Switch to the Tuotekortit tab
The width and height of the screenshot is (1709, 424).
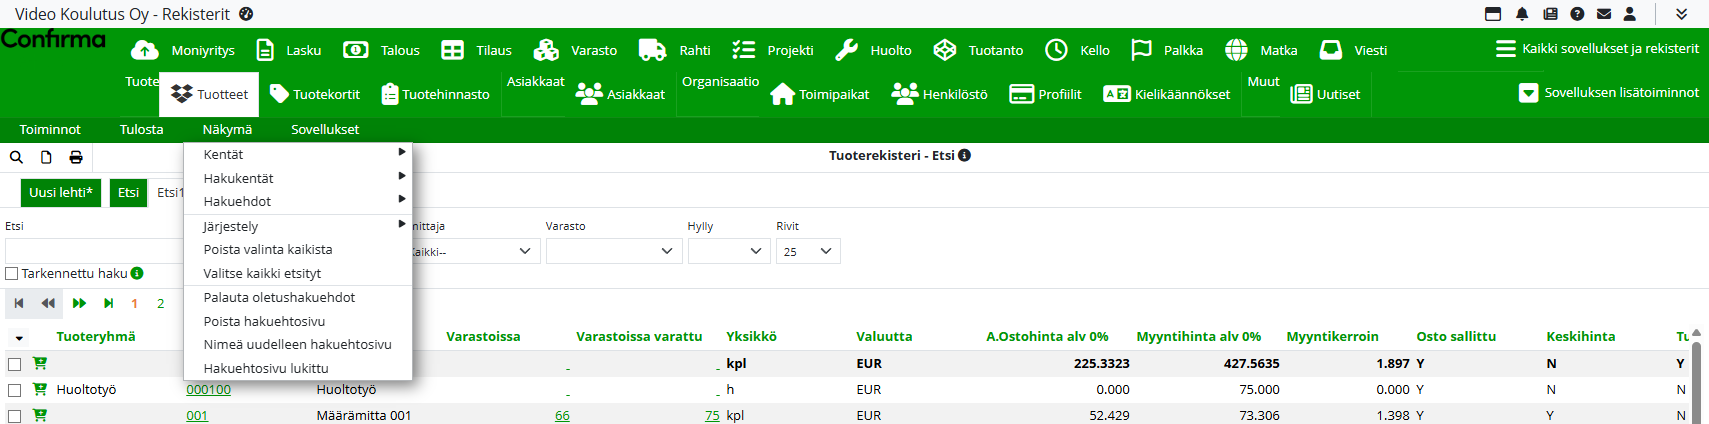coord(315,94)
